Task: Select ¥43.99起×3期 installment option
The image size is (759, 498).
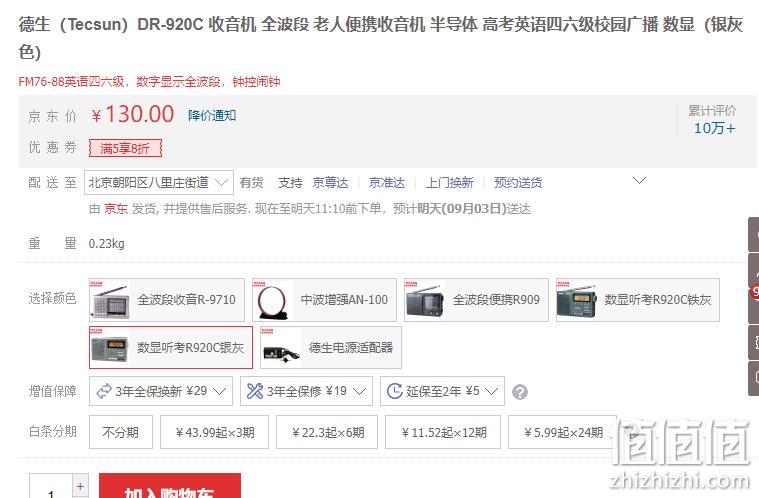Action: point(214,432)
